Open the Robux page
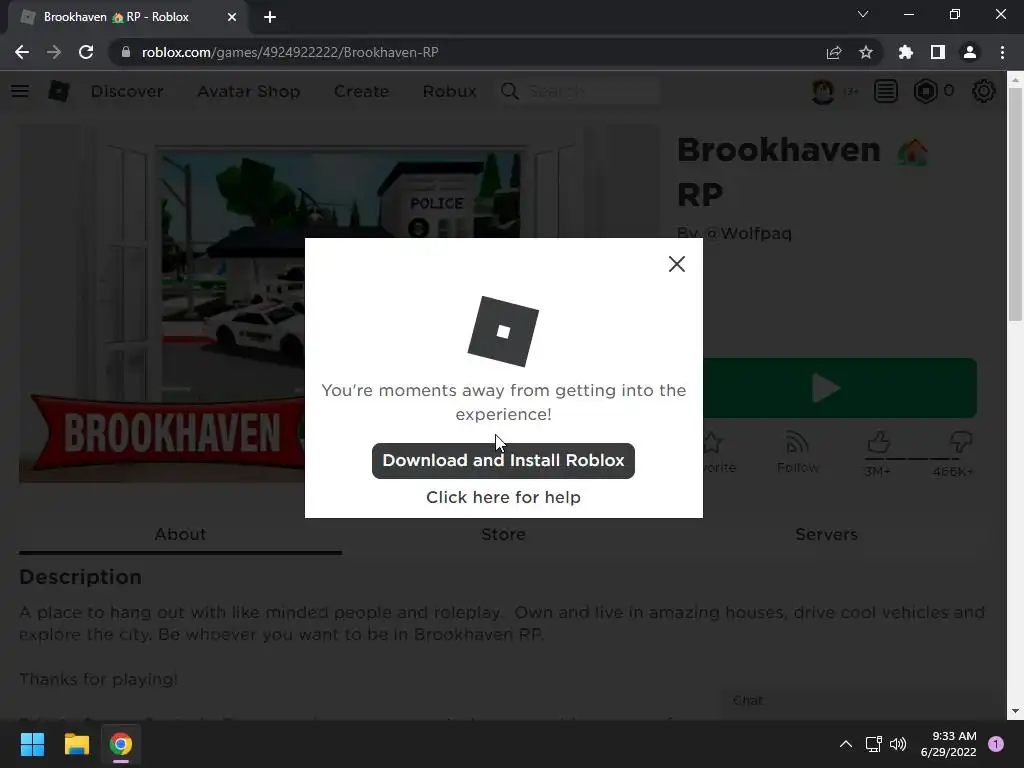Image resolution: width=1024 pixels, height=768 pixels. [449, 91]
